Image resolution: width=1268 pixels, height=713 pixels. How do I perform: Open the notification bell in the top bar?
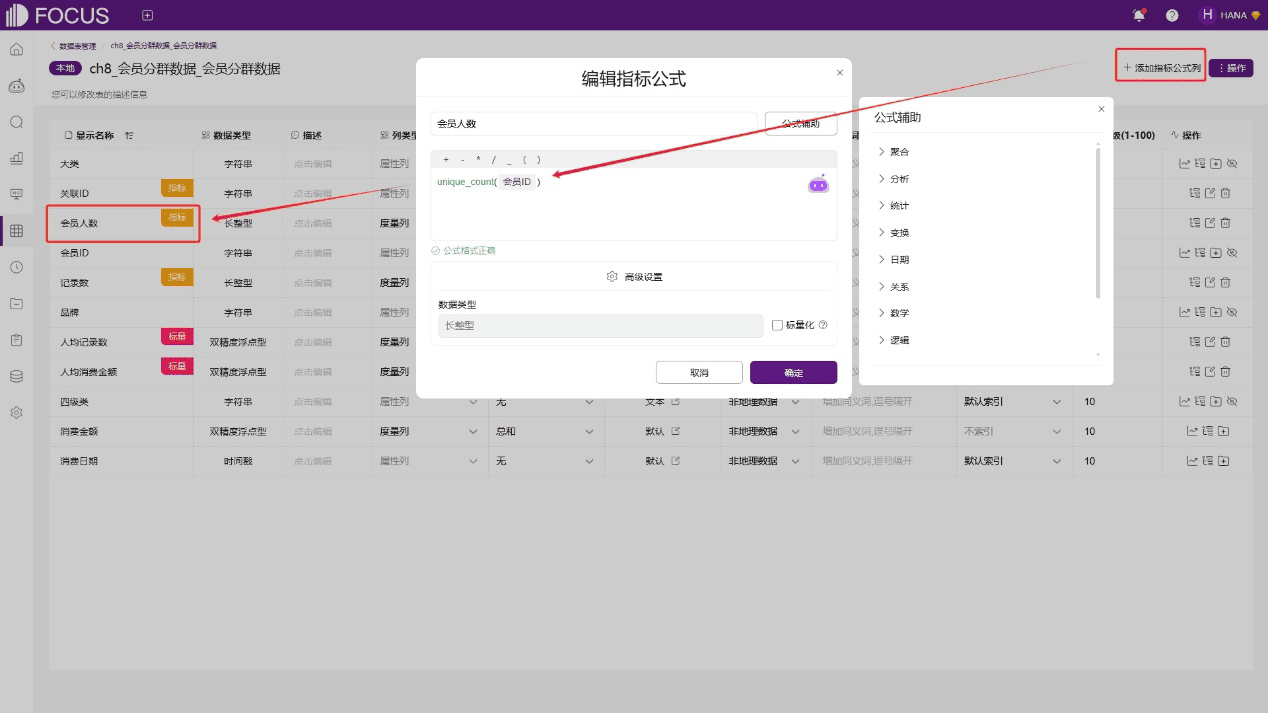pyautogui.click(x=1138, y=15)
